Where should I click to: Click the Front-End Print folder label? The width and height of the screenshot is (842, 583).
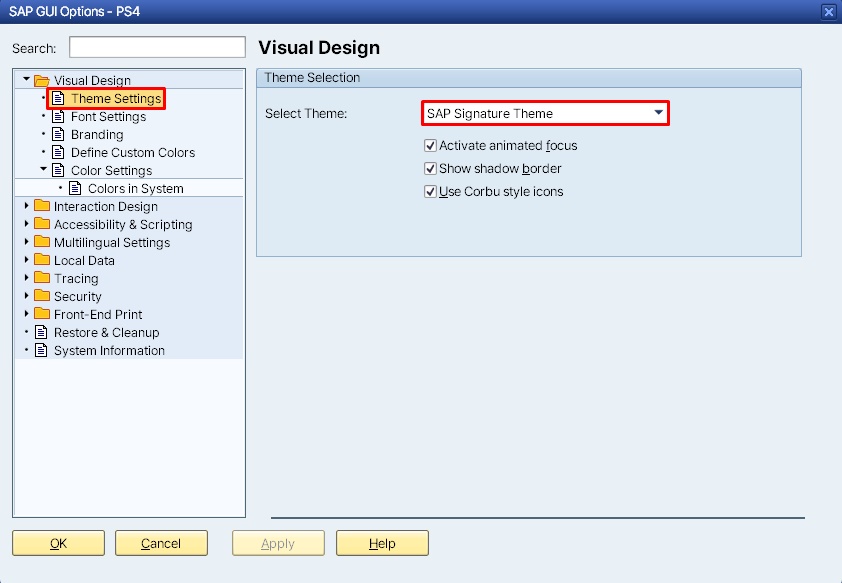(x=98, y=314)
